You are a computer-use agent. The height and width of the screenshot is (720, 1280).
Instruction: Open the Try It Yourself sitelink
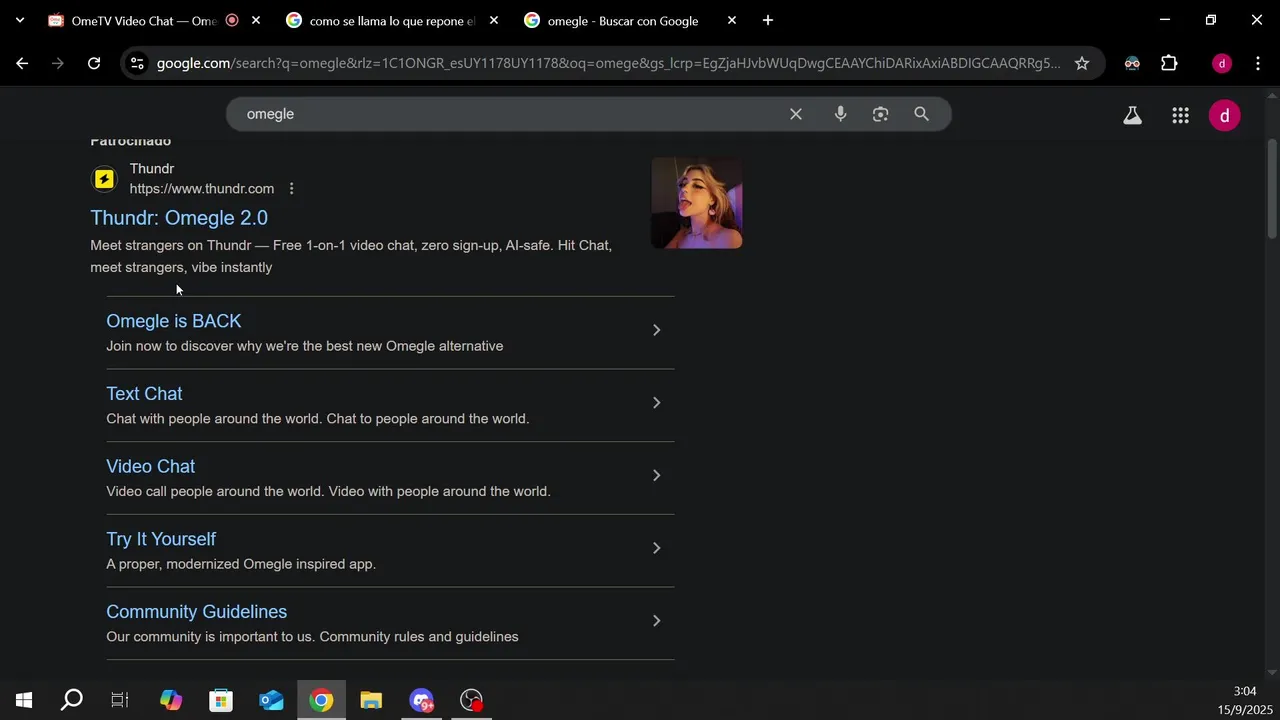[161, 539]
